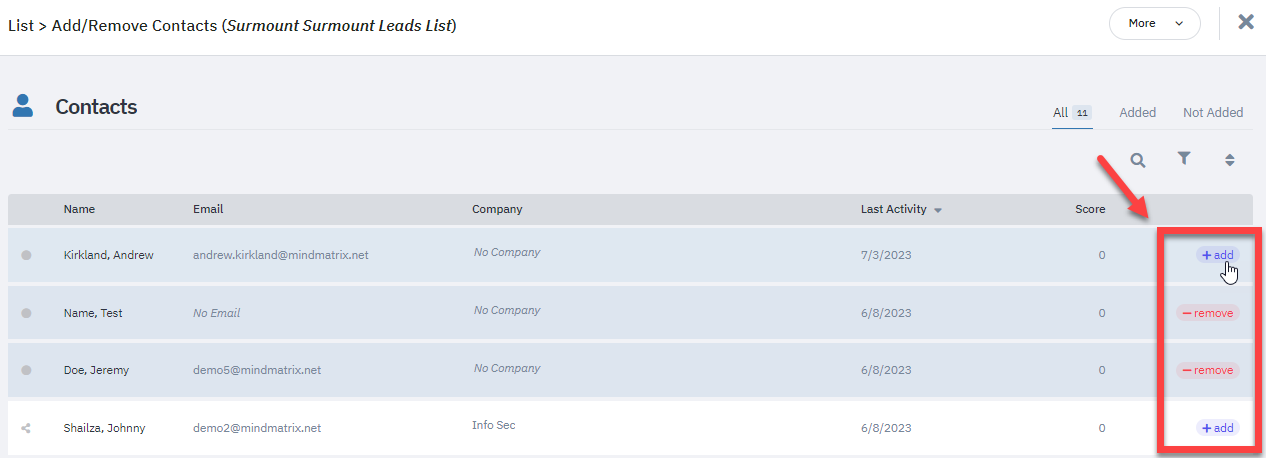This screenshot has width=1266, height=458.
Task: Select the All contacts tab
Action: (1061, 113)
